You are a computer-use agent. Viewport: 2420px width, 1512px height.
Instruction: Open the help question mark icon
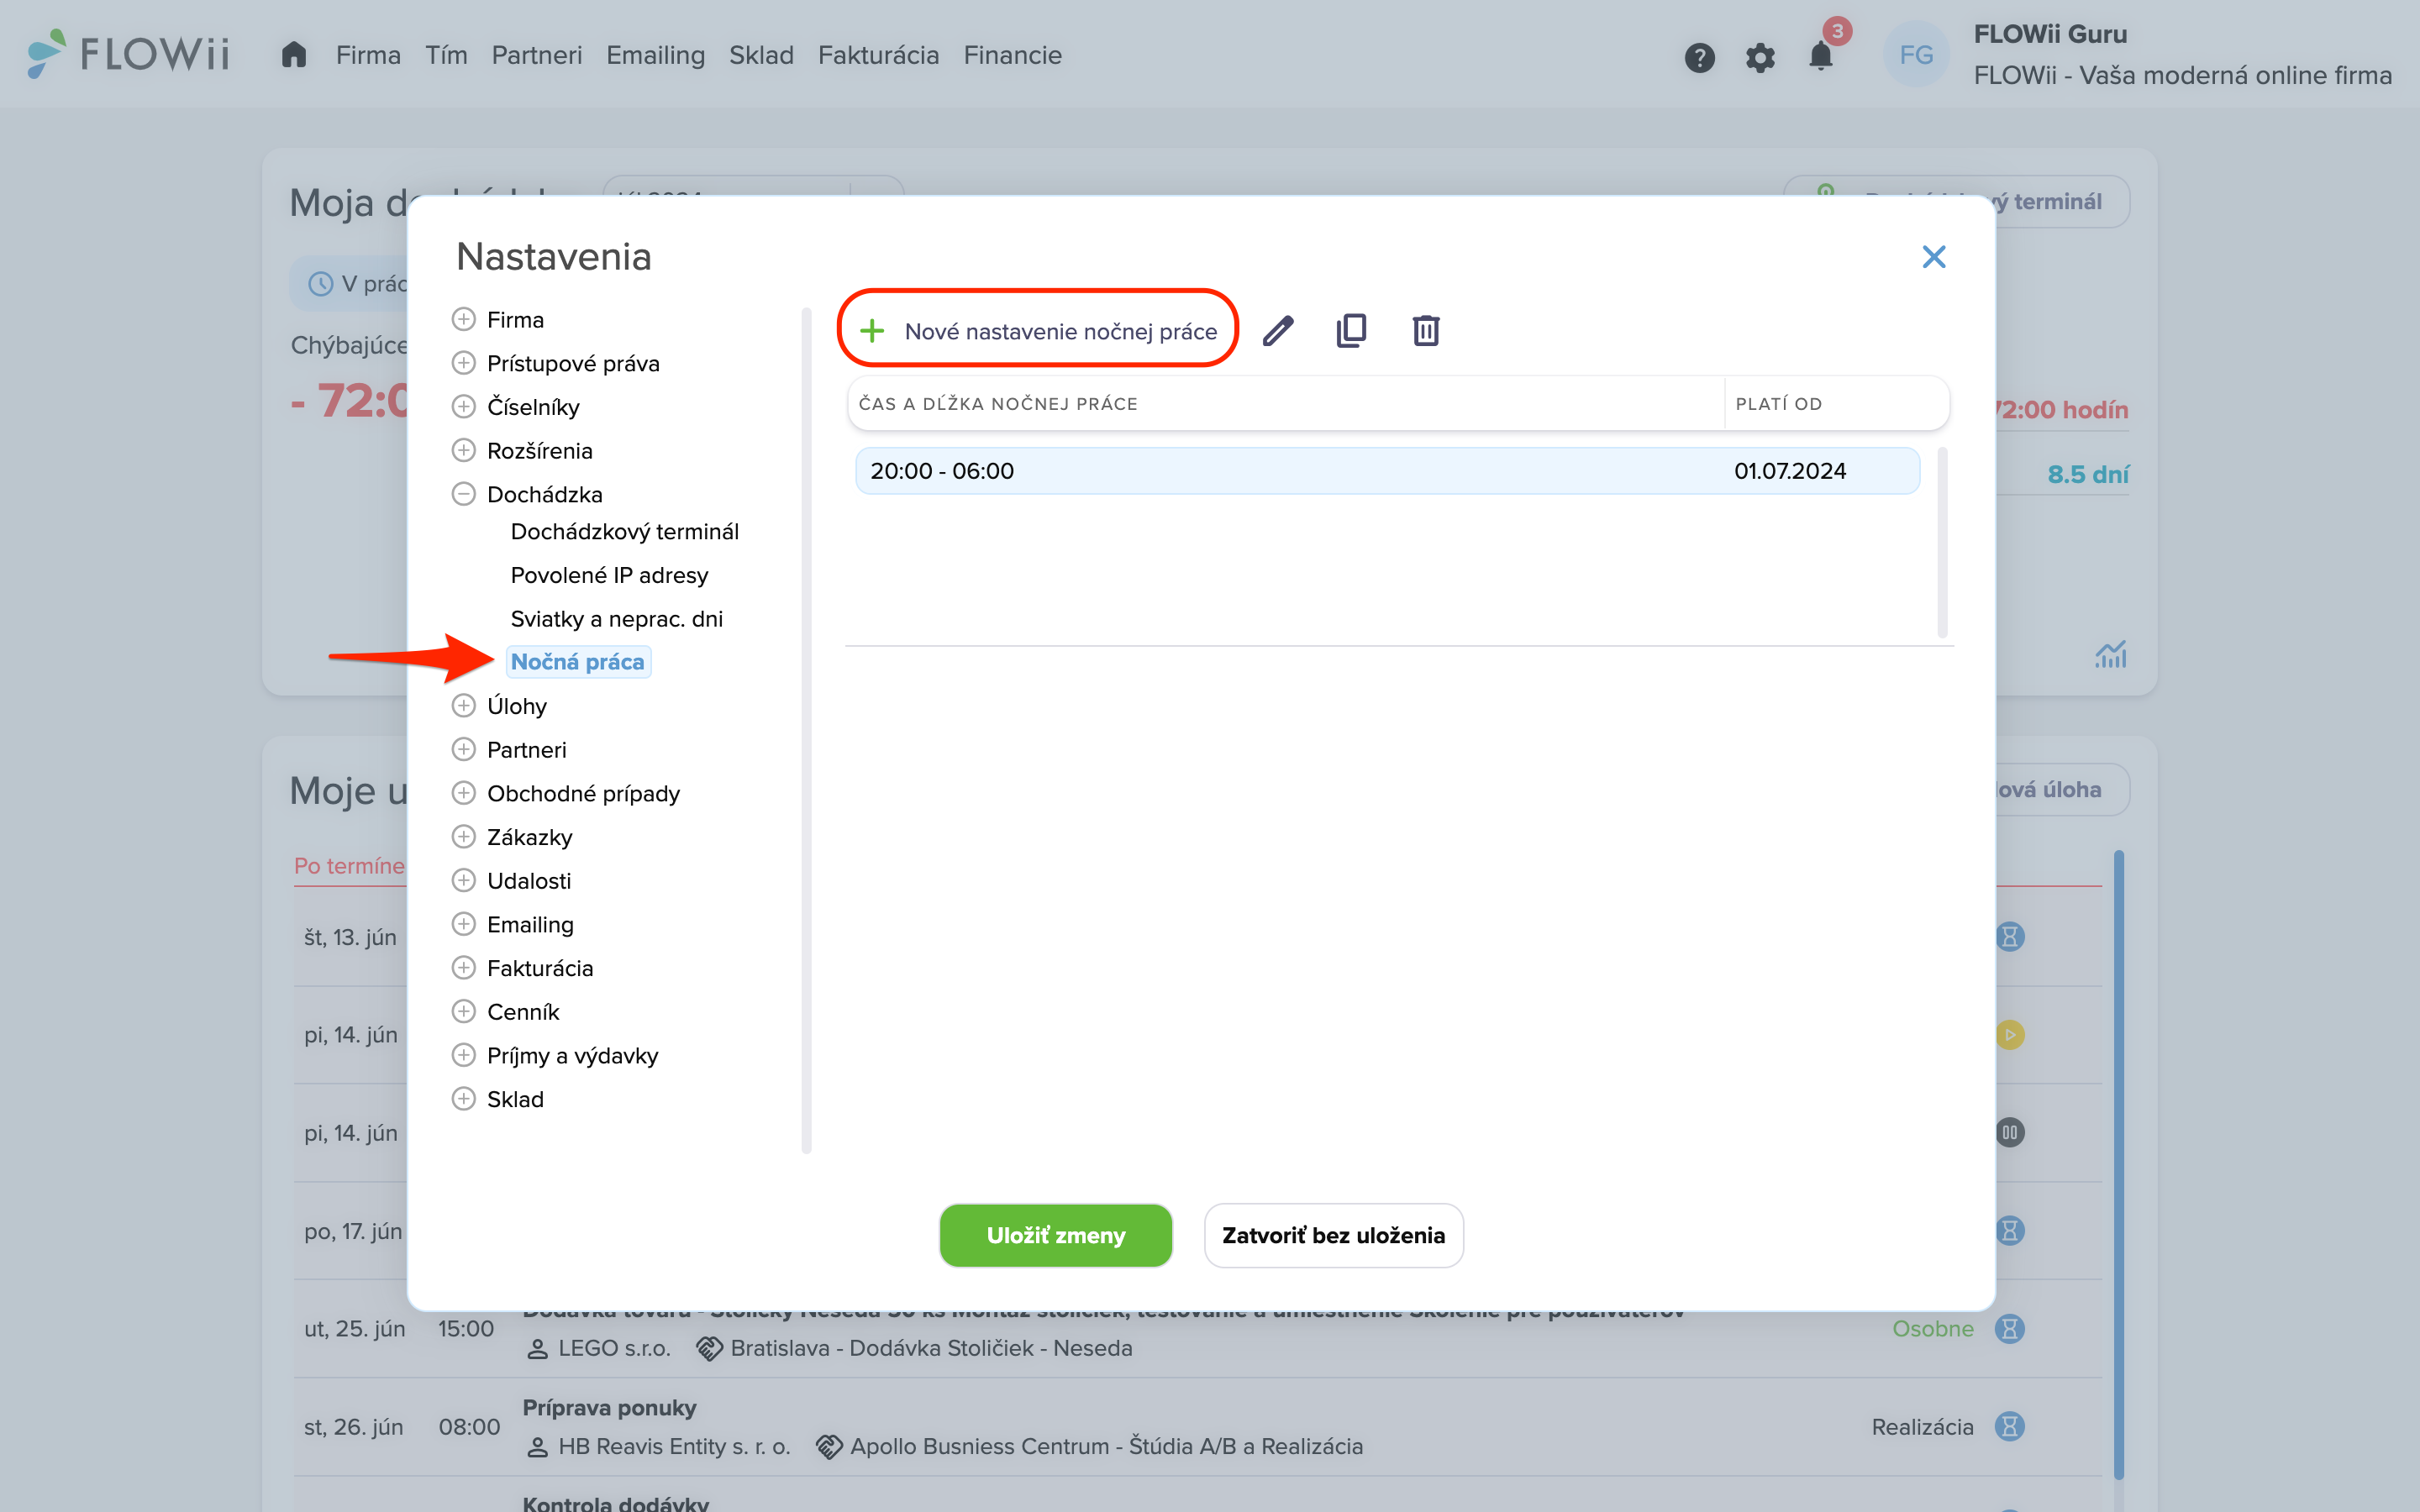(x=1699, y=57)
